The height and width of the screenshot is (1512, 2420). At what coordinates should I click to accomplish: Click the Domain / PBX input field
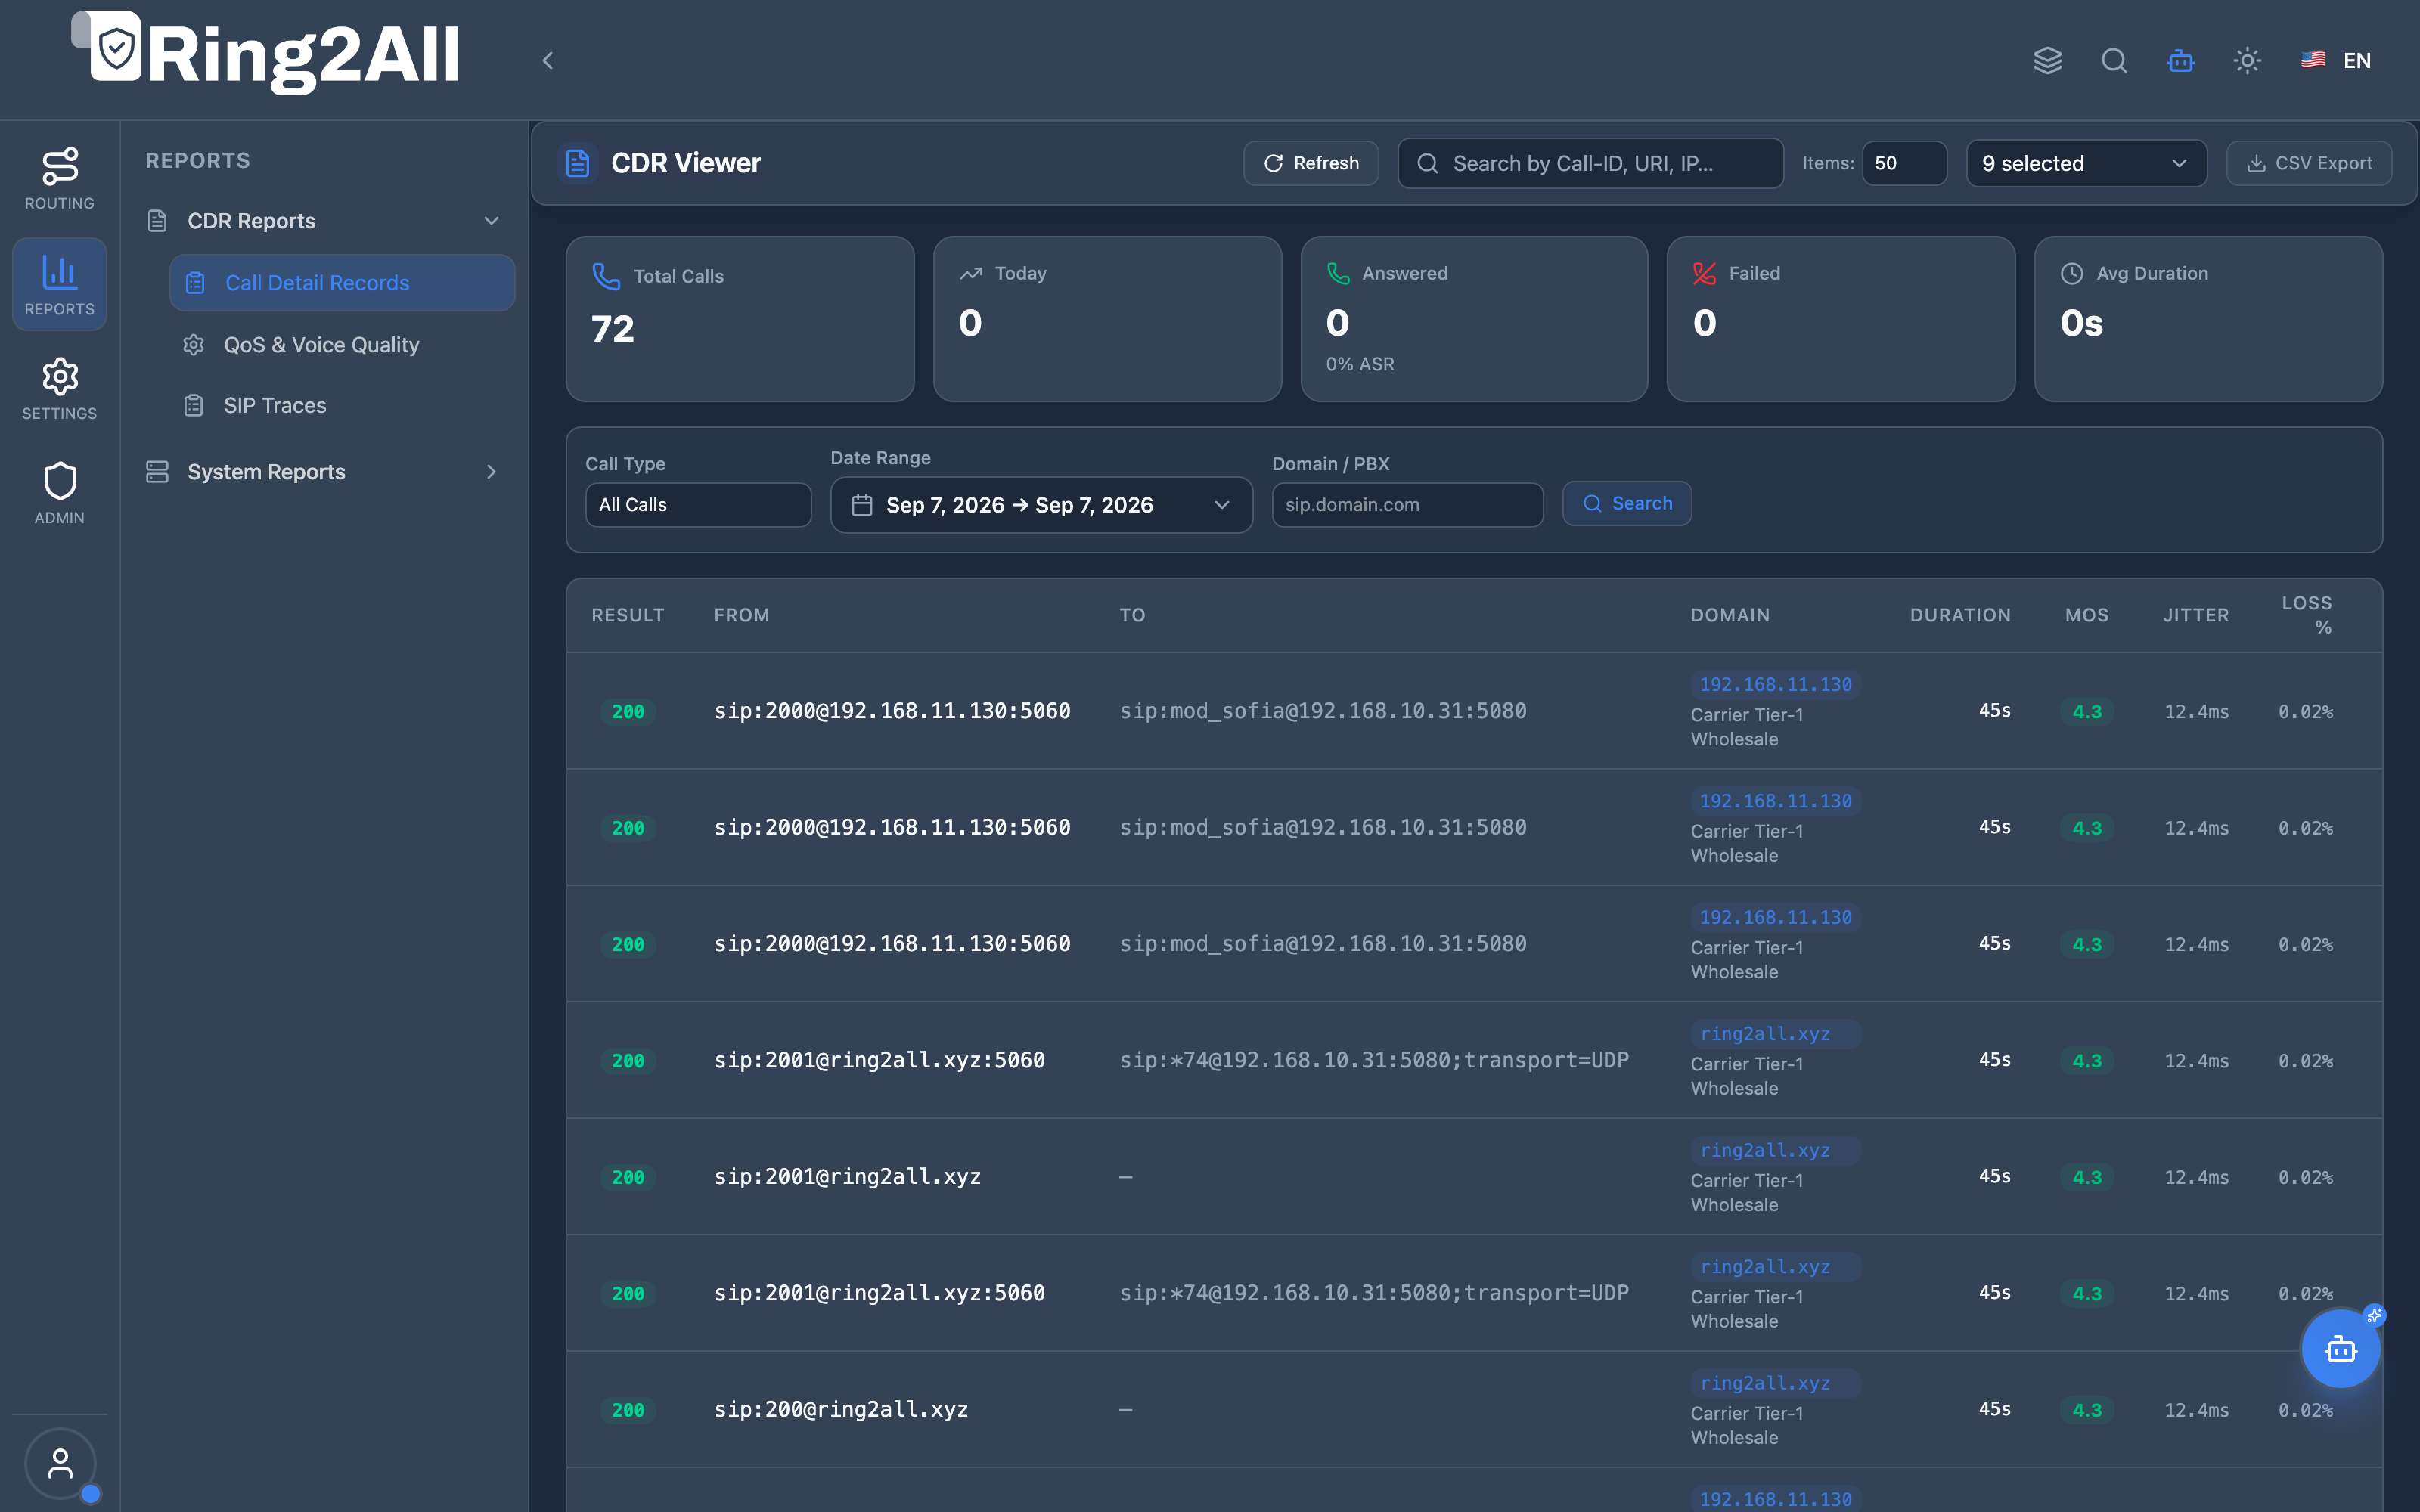click(1407, 505)
